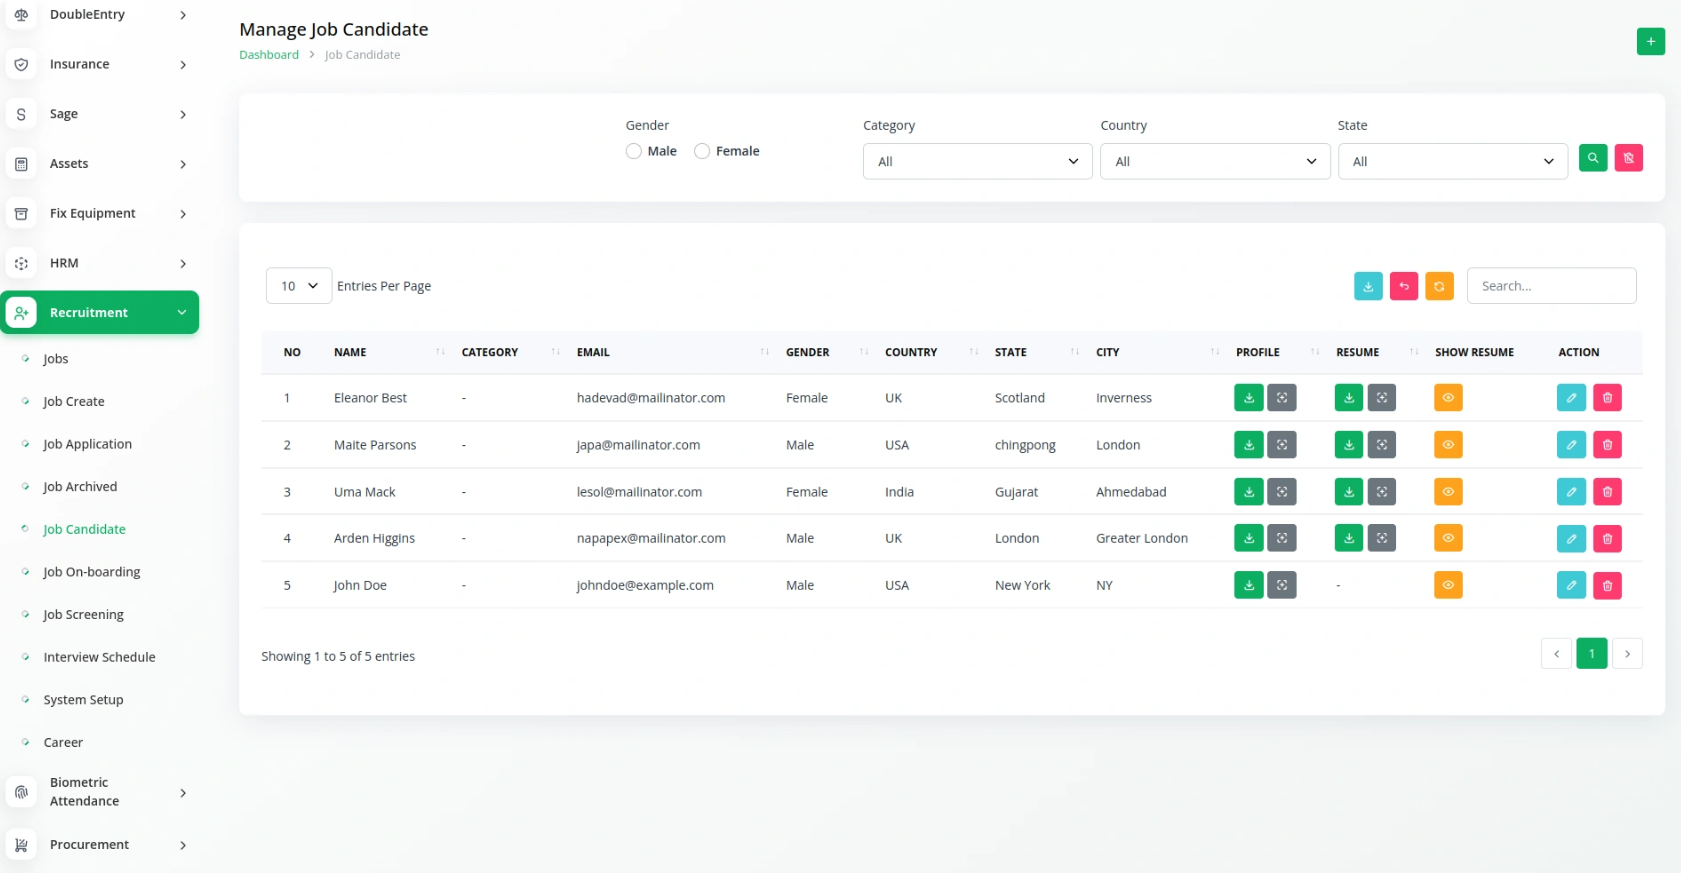Screen dimensions: 1681x873
Task: Delete Uma Mack's candidate record
Action: pyautogui.click(x=1607, y=492)
